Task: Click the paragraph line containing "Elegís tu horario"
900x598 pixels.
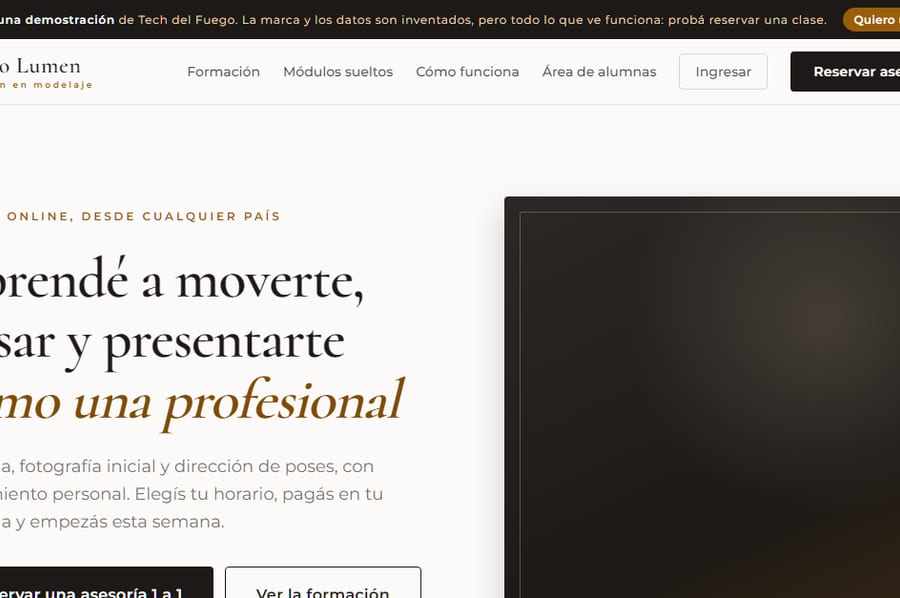Action: (x=192, y=494)
